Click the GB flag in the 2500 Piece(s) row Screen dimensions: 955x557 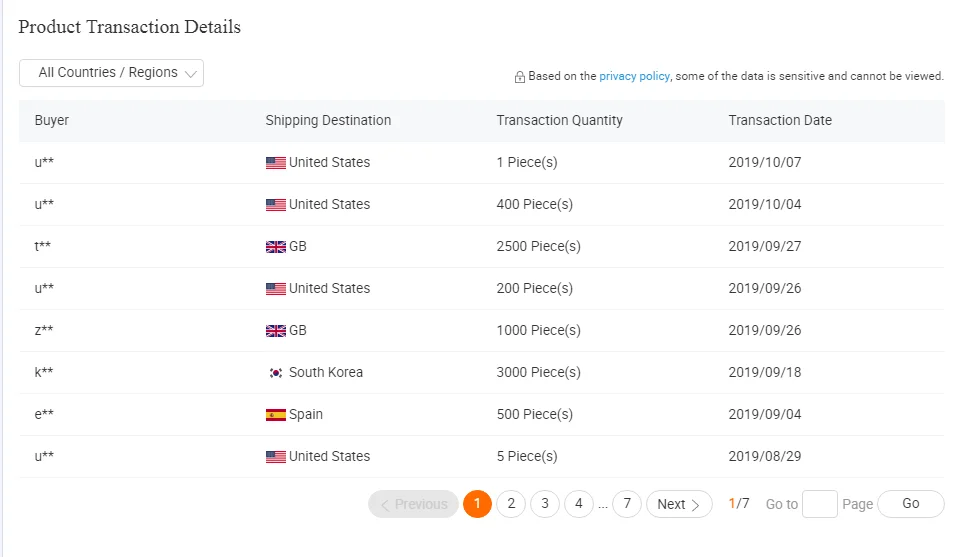pyautogui.click(x=276, y=247)
